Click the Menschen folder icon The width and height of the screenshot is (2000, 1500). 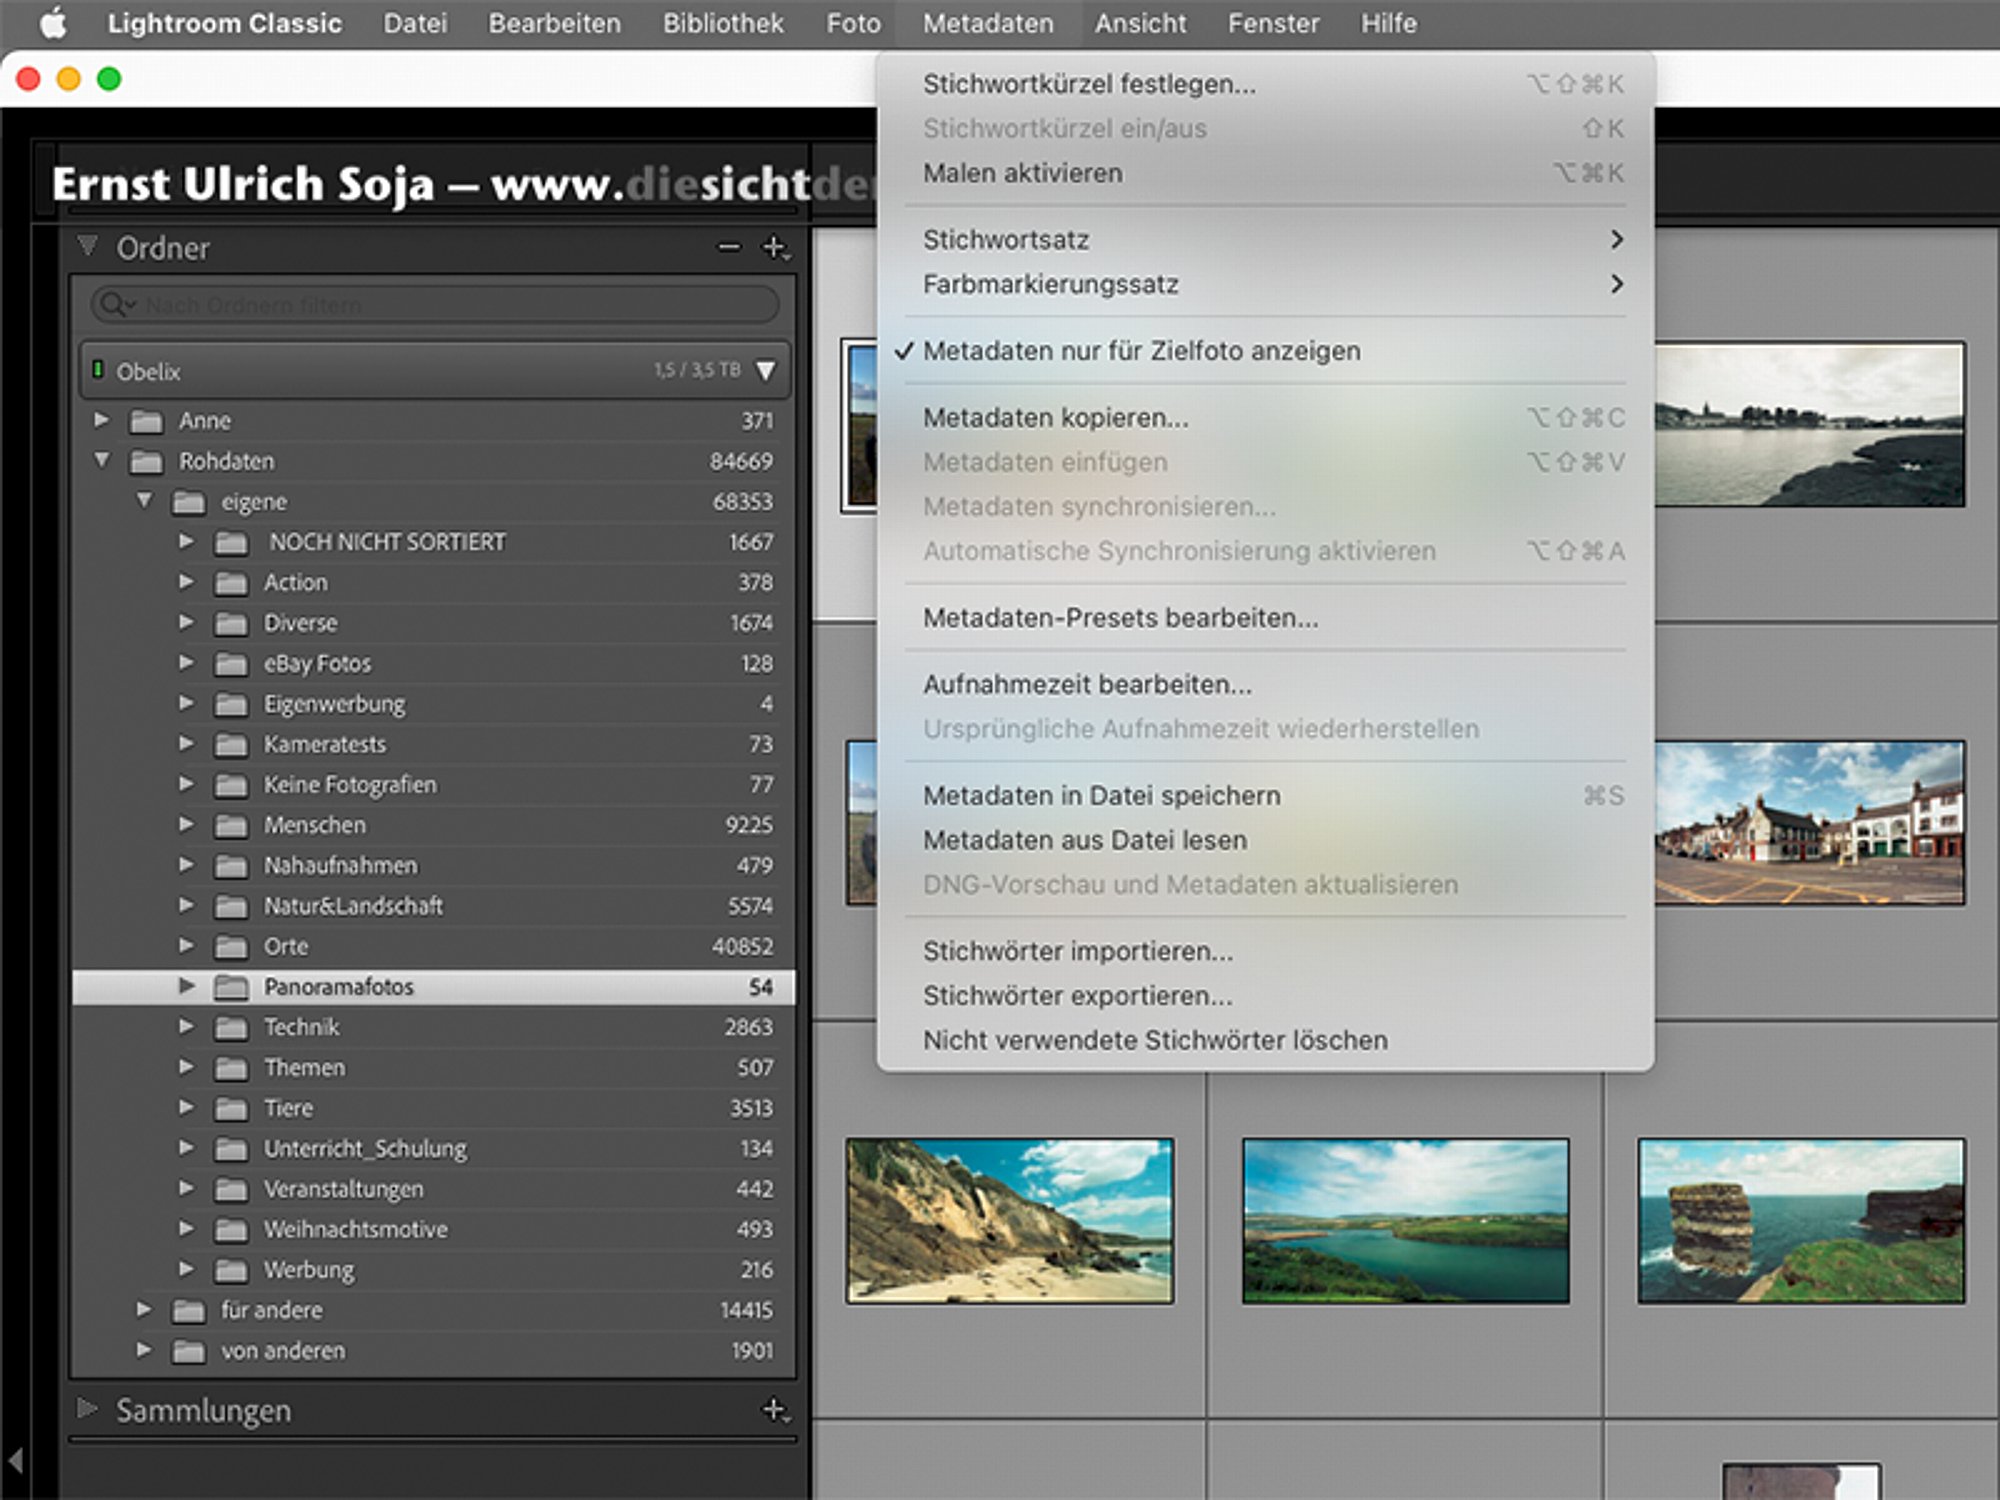[x=231, y=825]
